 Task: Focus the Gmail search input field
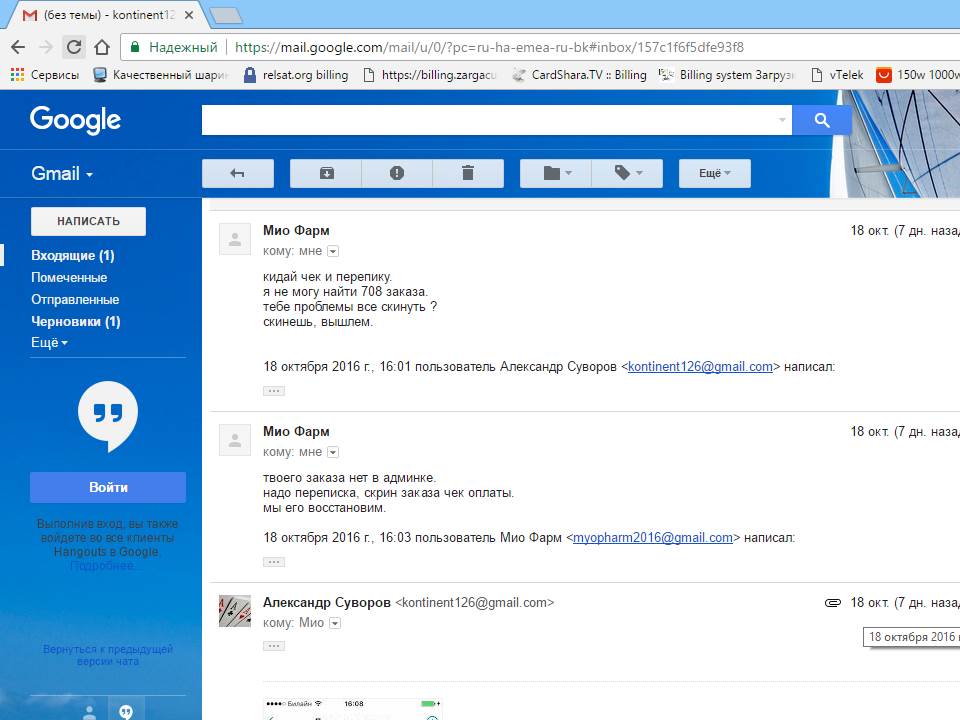(490, 120)
